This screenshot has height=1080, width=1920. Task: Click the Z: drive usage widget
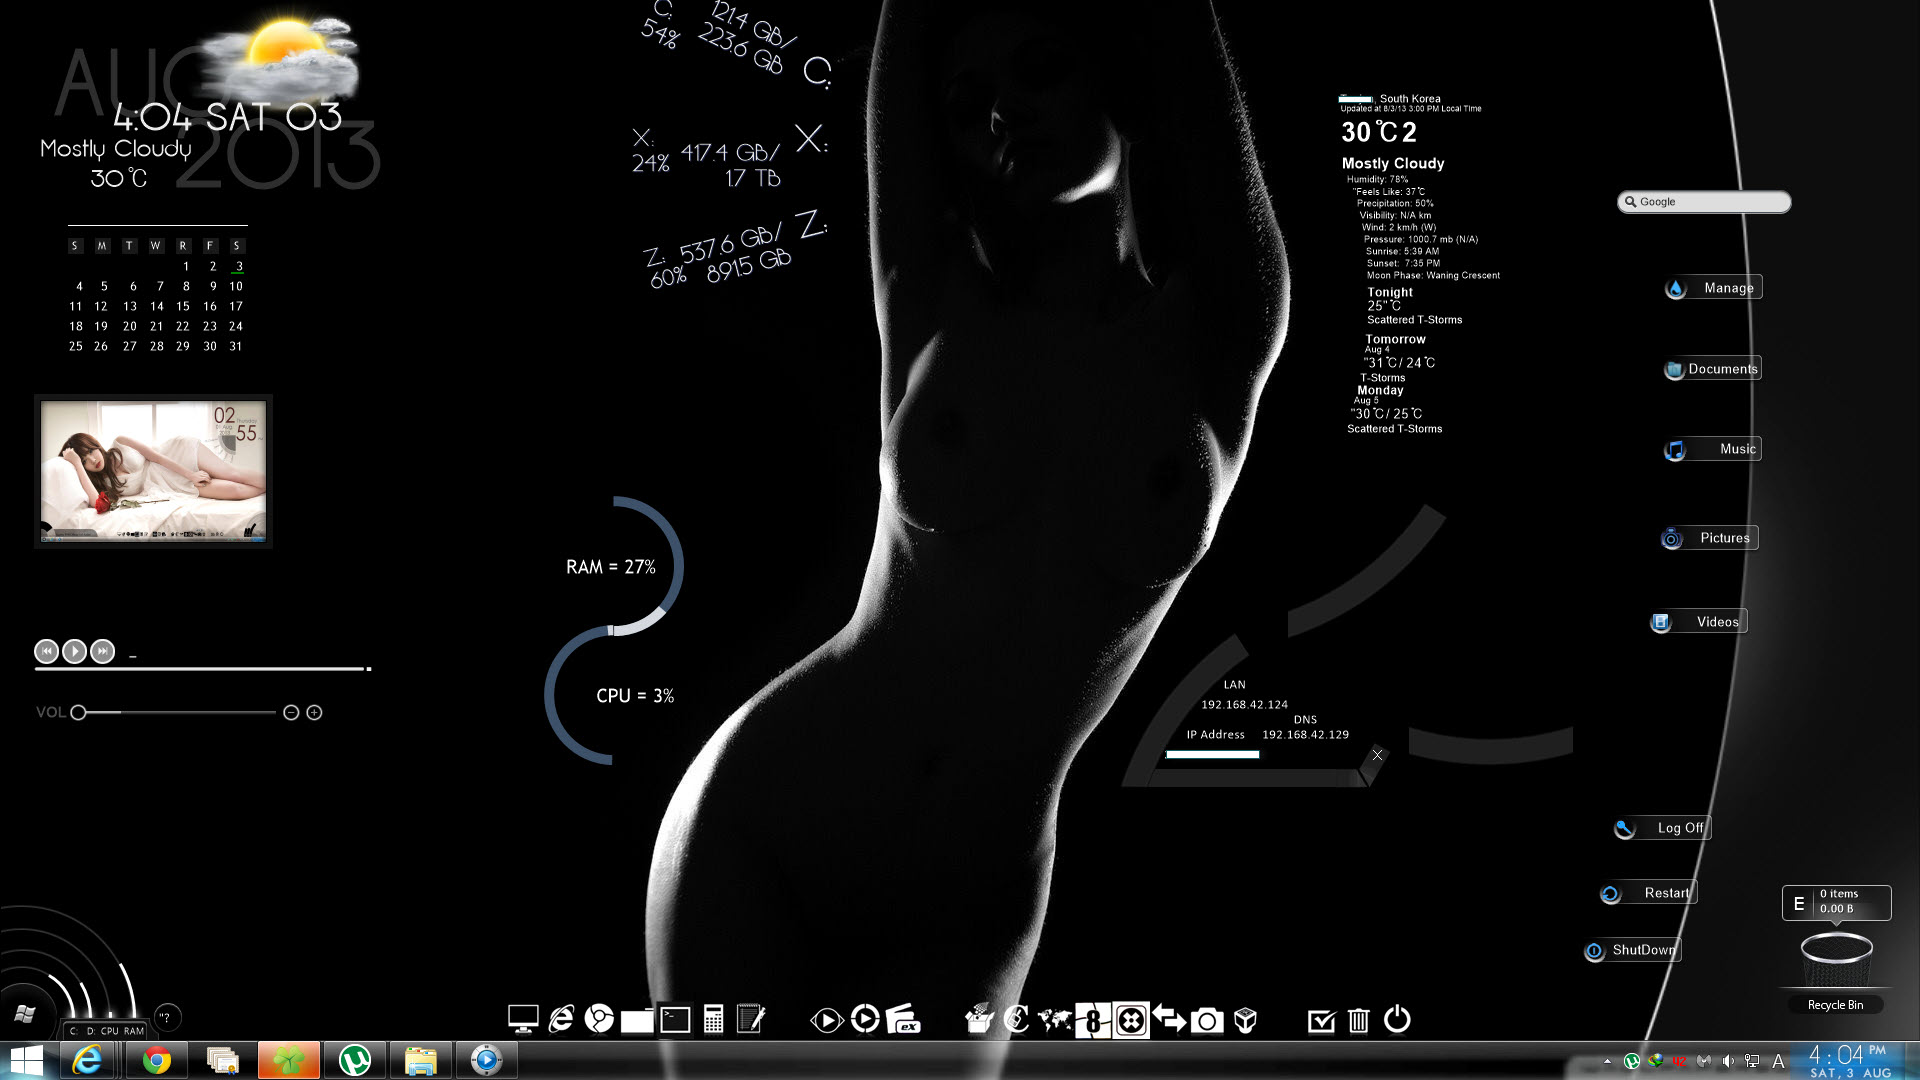pos(736,250)
